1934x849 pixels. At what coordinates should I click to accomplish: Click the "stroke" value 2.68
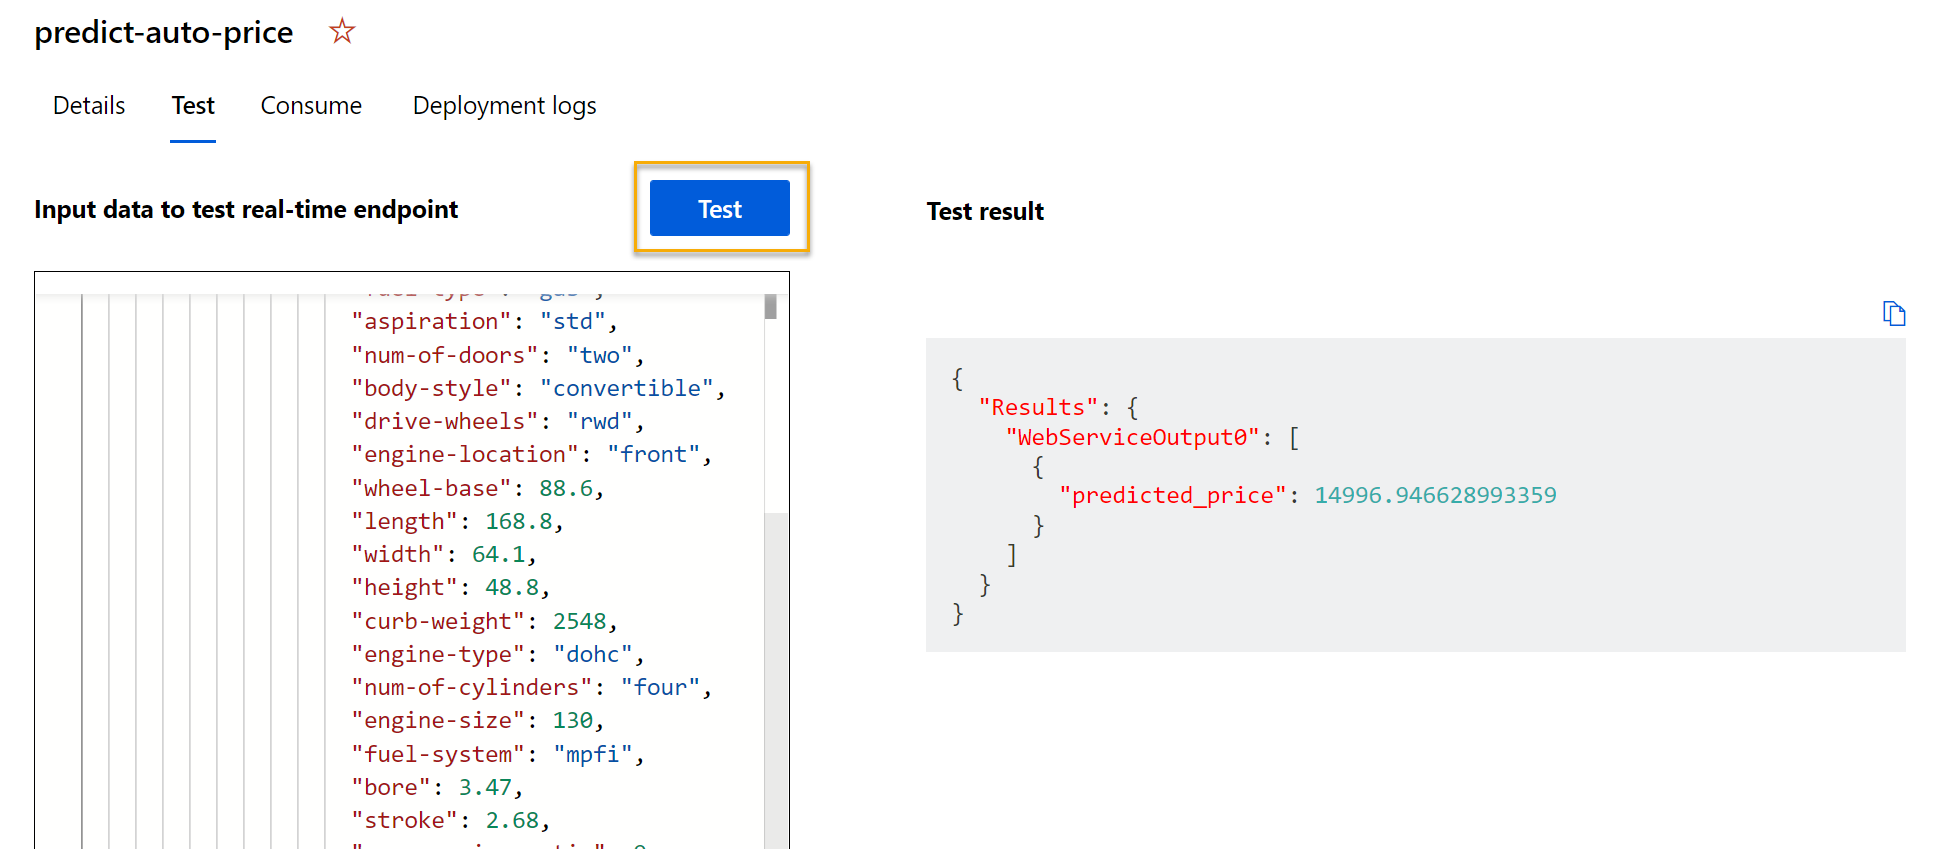click(x=512, y=820)
